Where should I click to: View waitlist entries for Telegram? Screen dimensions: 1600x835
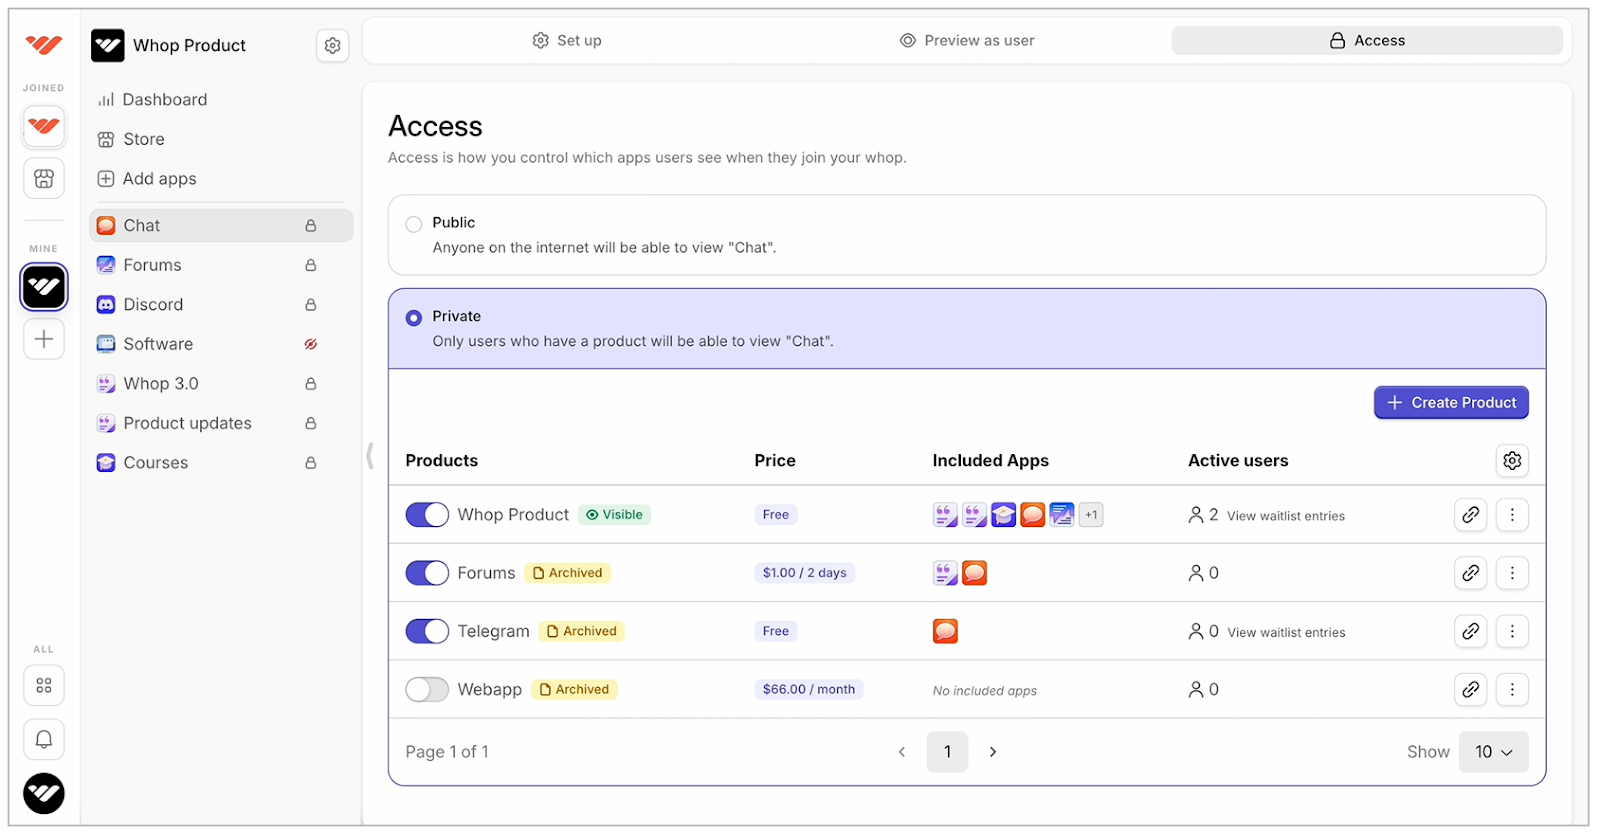coord(1286,632)
